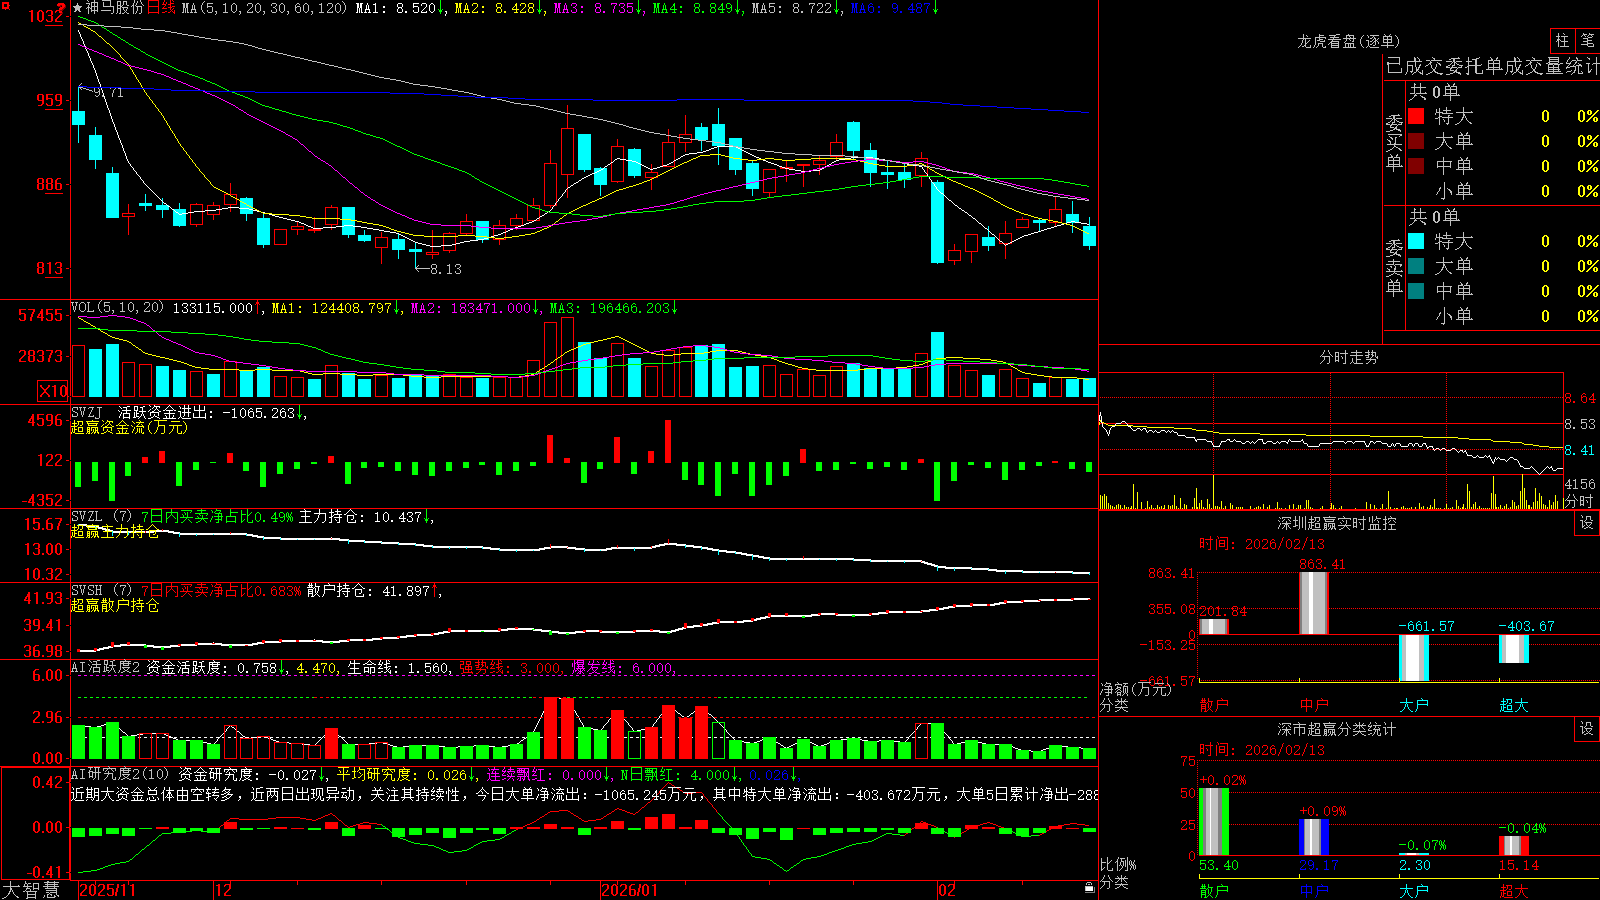Click the 深市超赢分类统计 panel title
This screenshot has width=1600, height=900.
point(1336,729)
